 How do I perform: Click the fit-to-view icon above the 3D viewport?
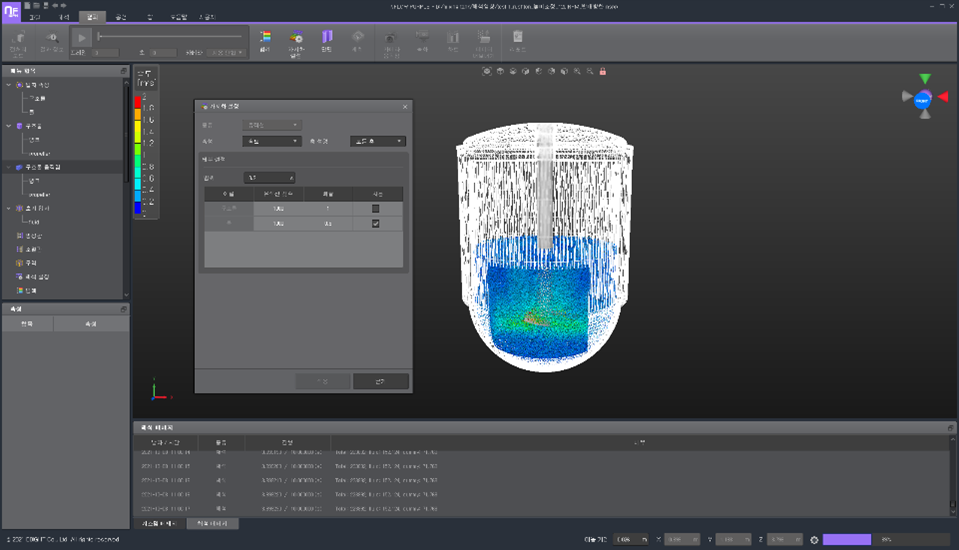487,72
